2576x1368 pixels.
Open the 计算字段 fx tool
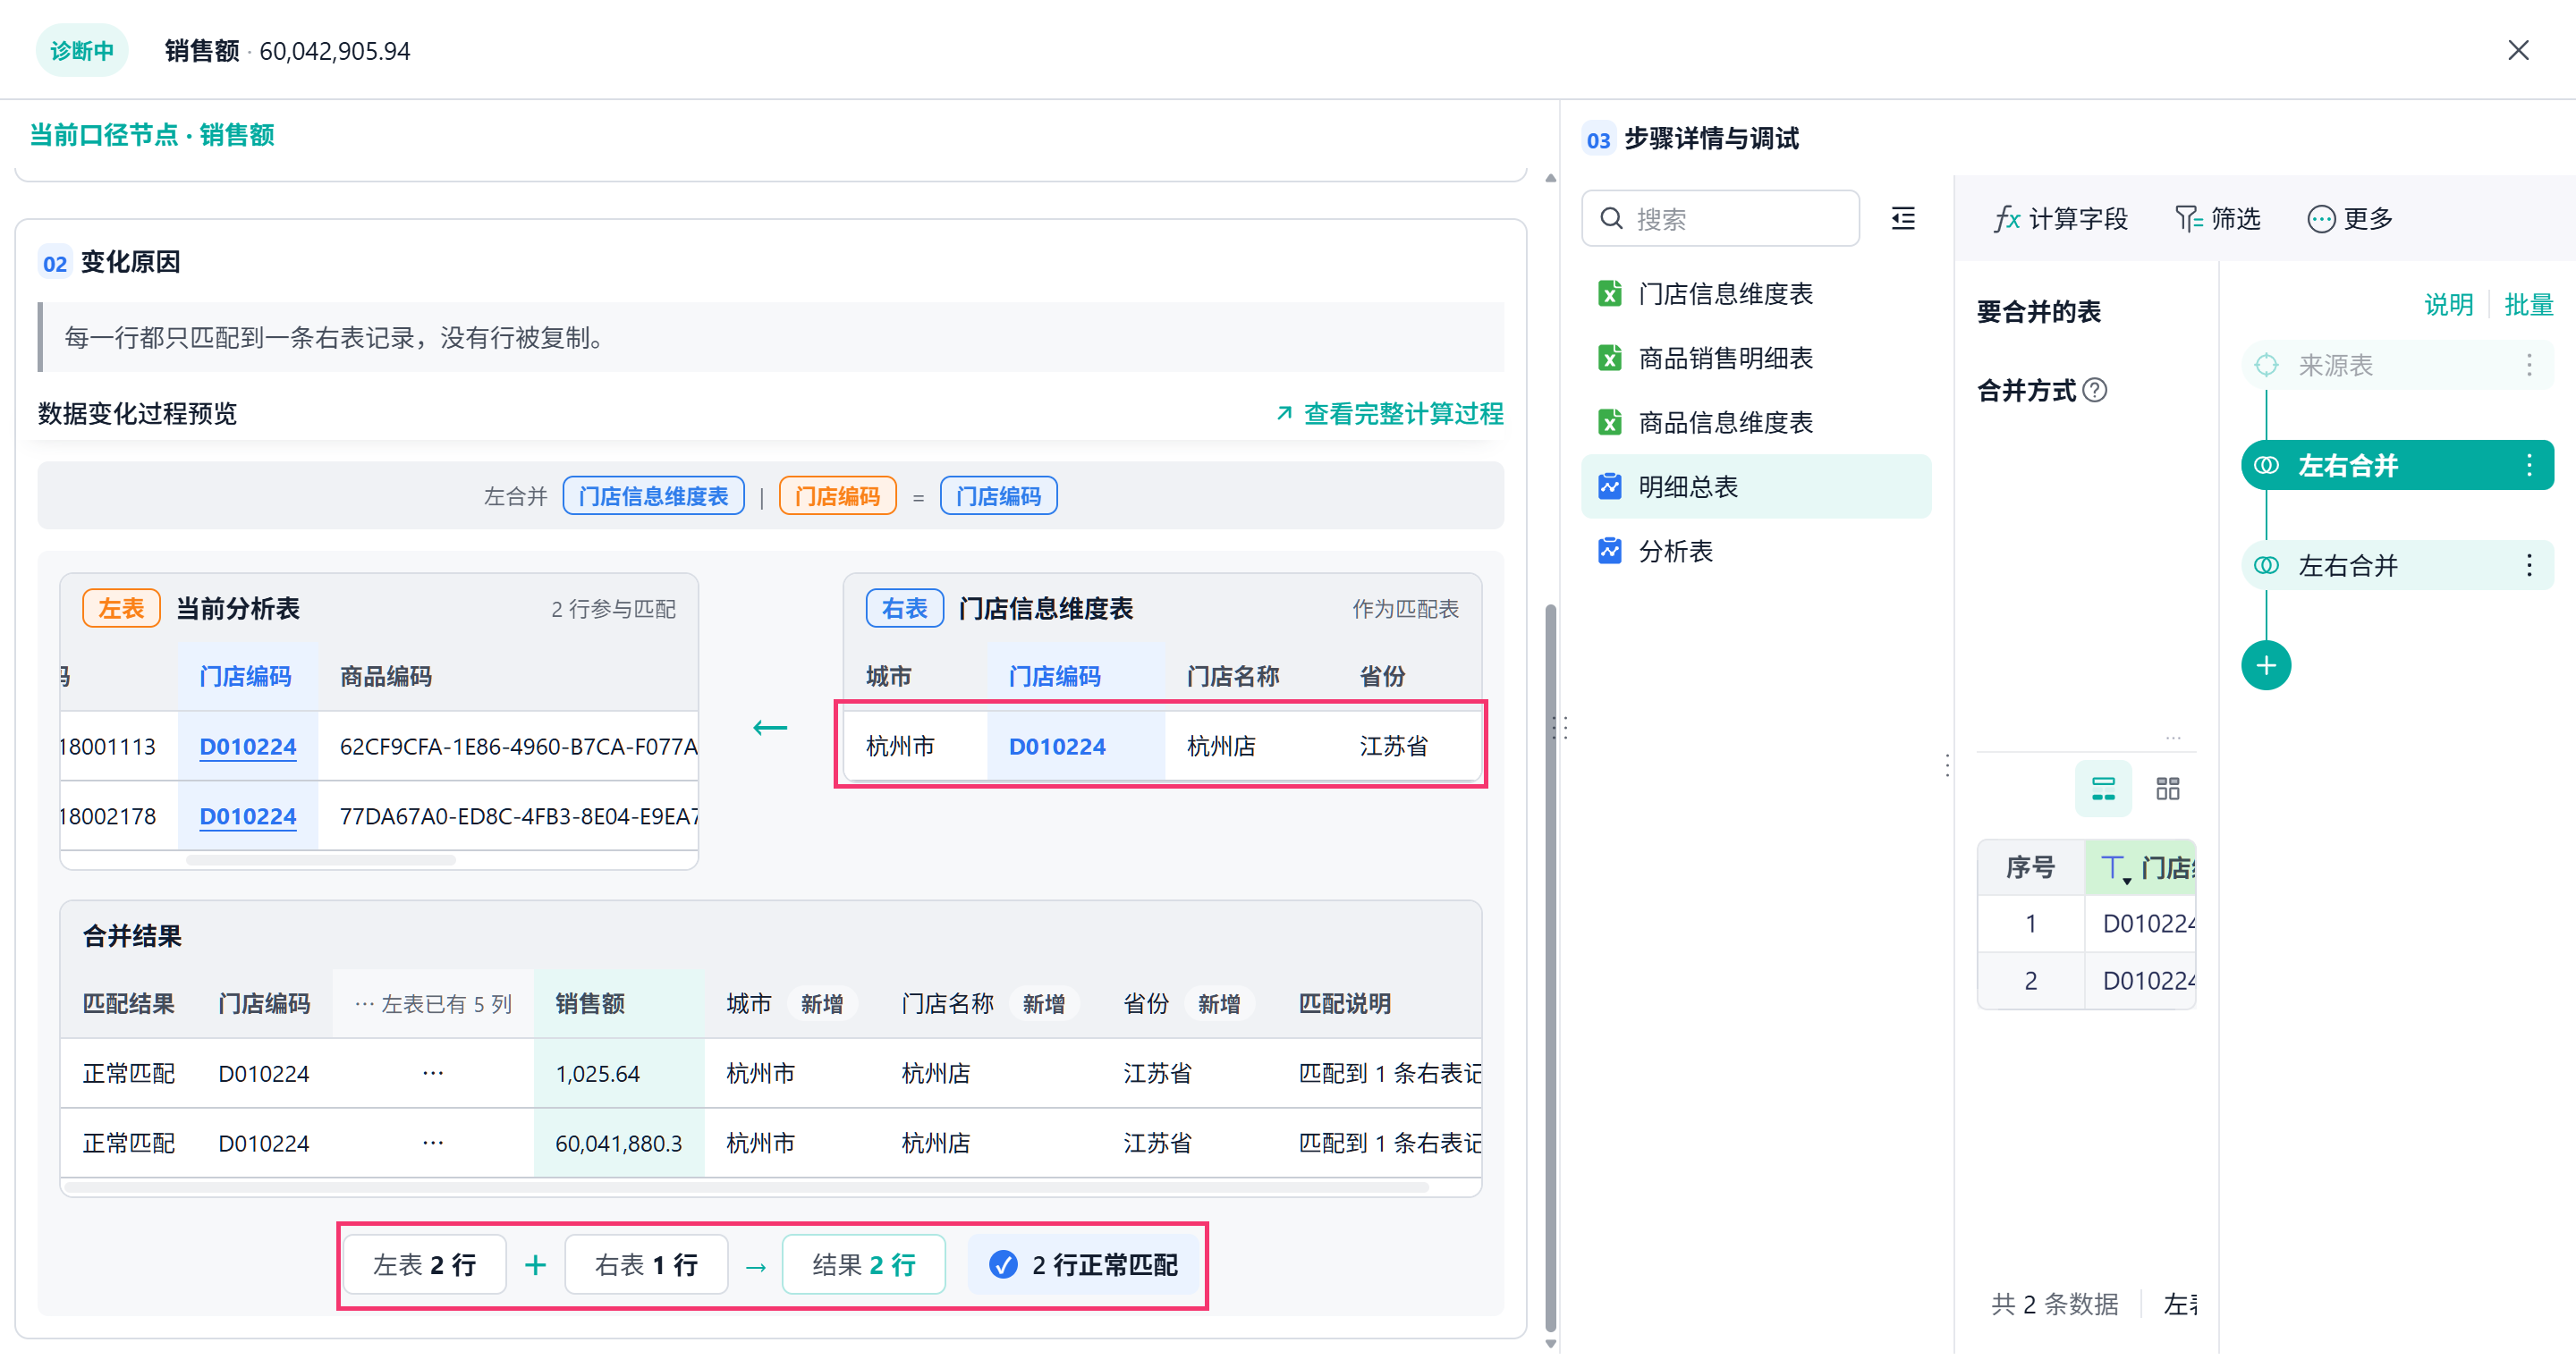click(x=2061, y=219)
